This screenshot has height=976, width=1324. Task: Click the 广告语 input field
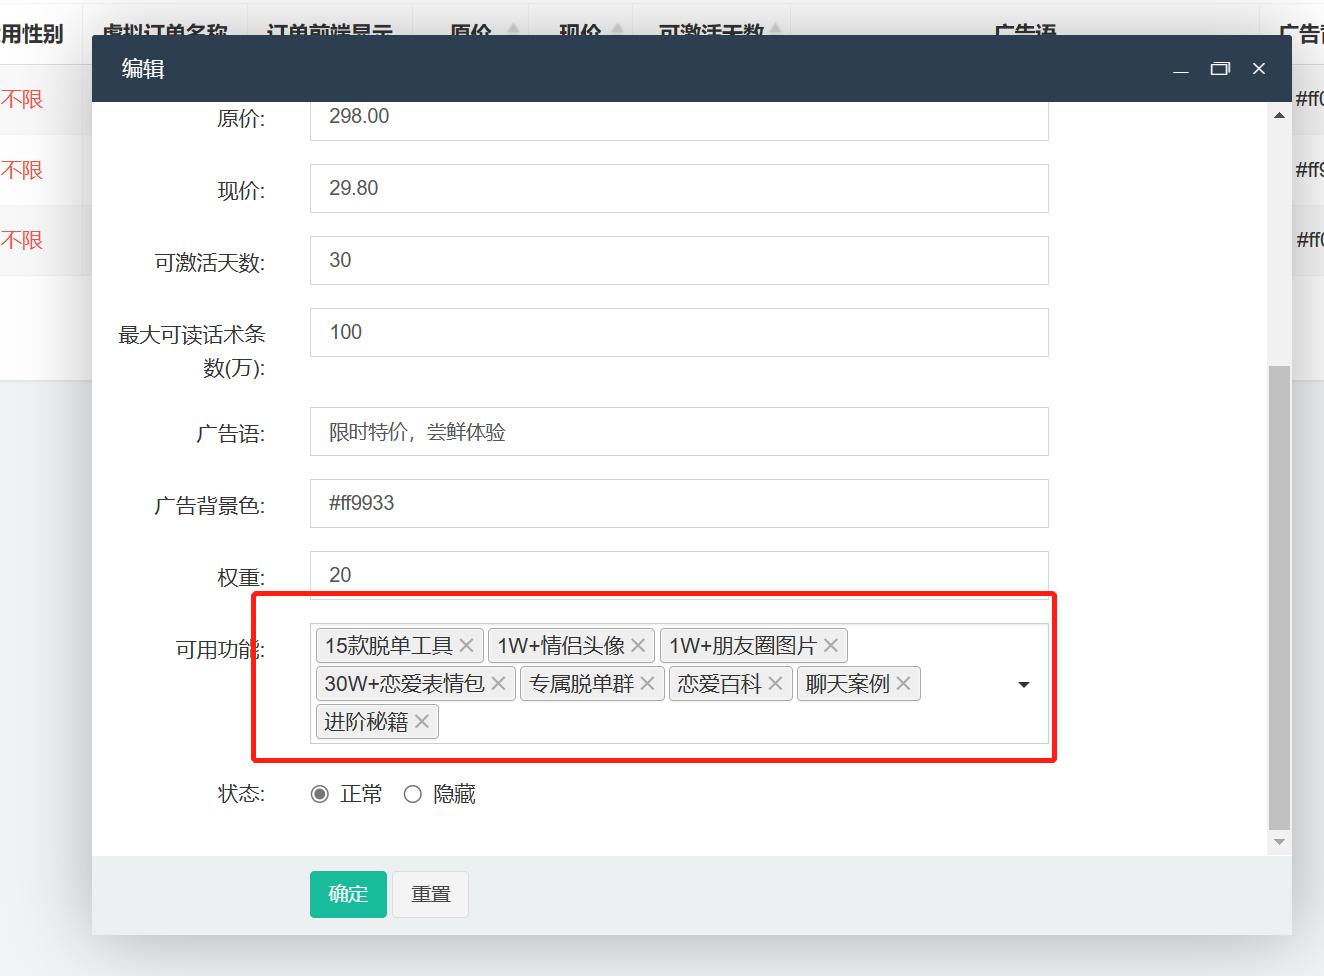(x=679, y=431)
